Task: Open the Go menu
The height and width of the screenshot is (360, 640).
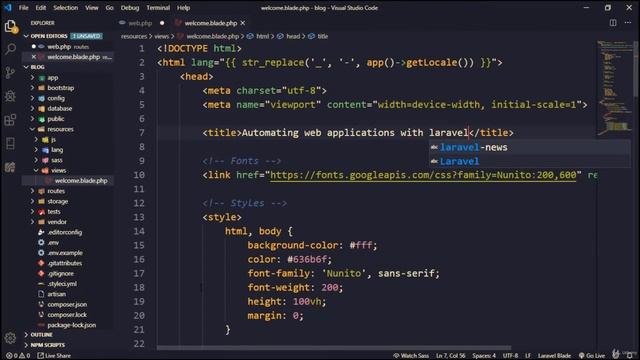Action: (x=109, y=8)
